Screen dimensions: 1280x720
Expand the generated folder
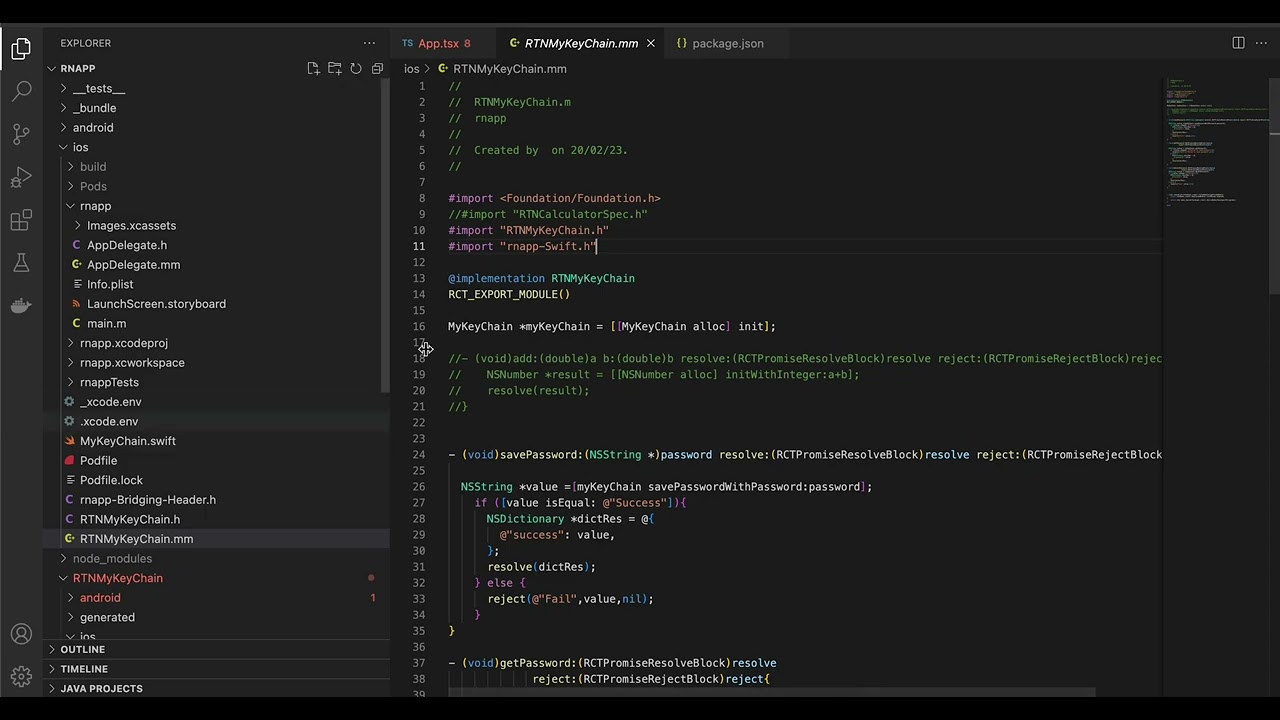[x=107, y=617]
